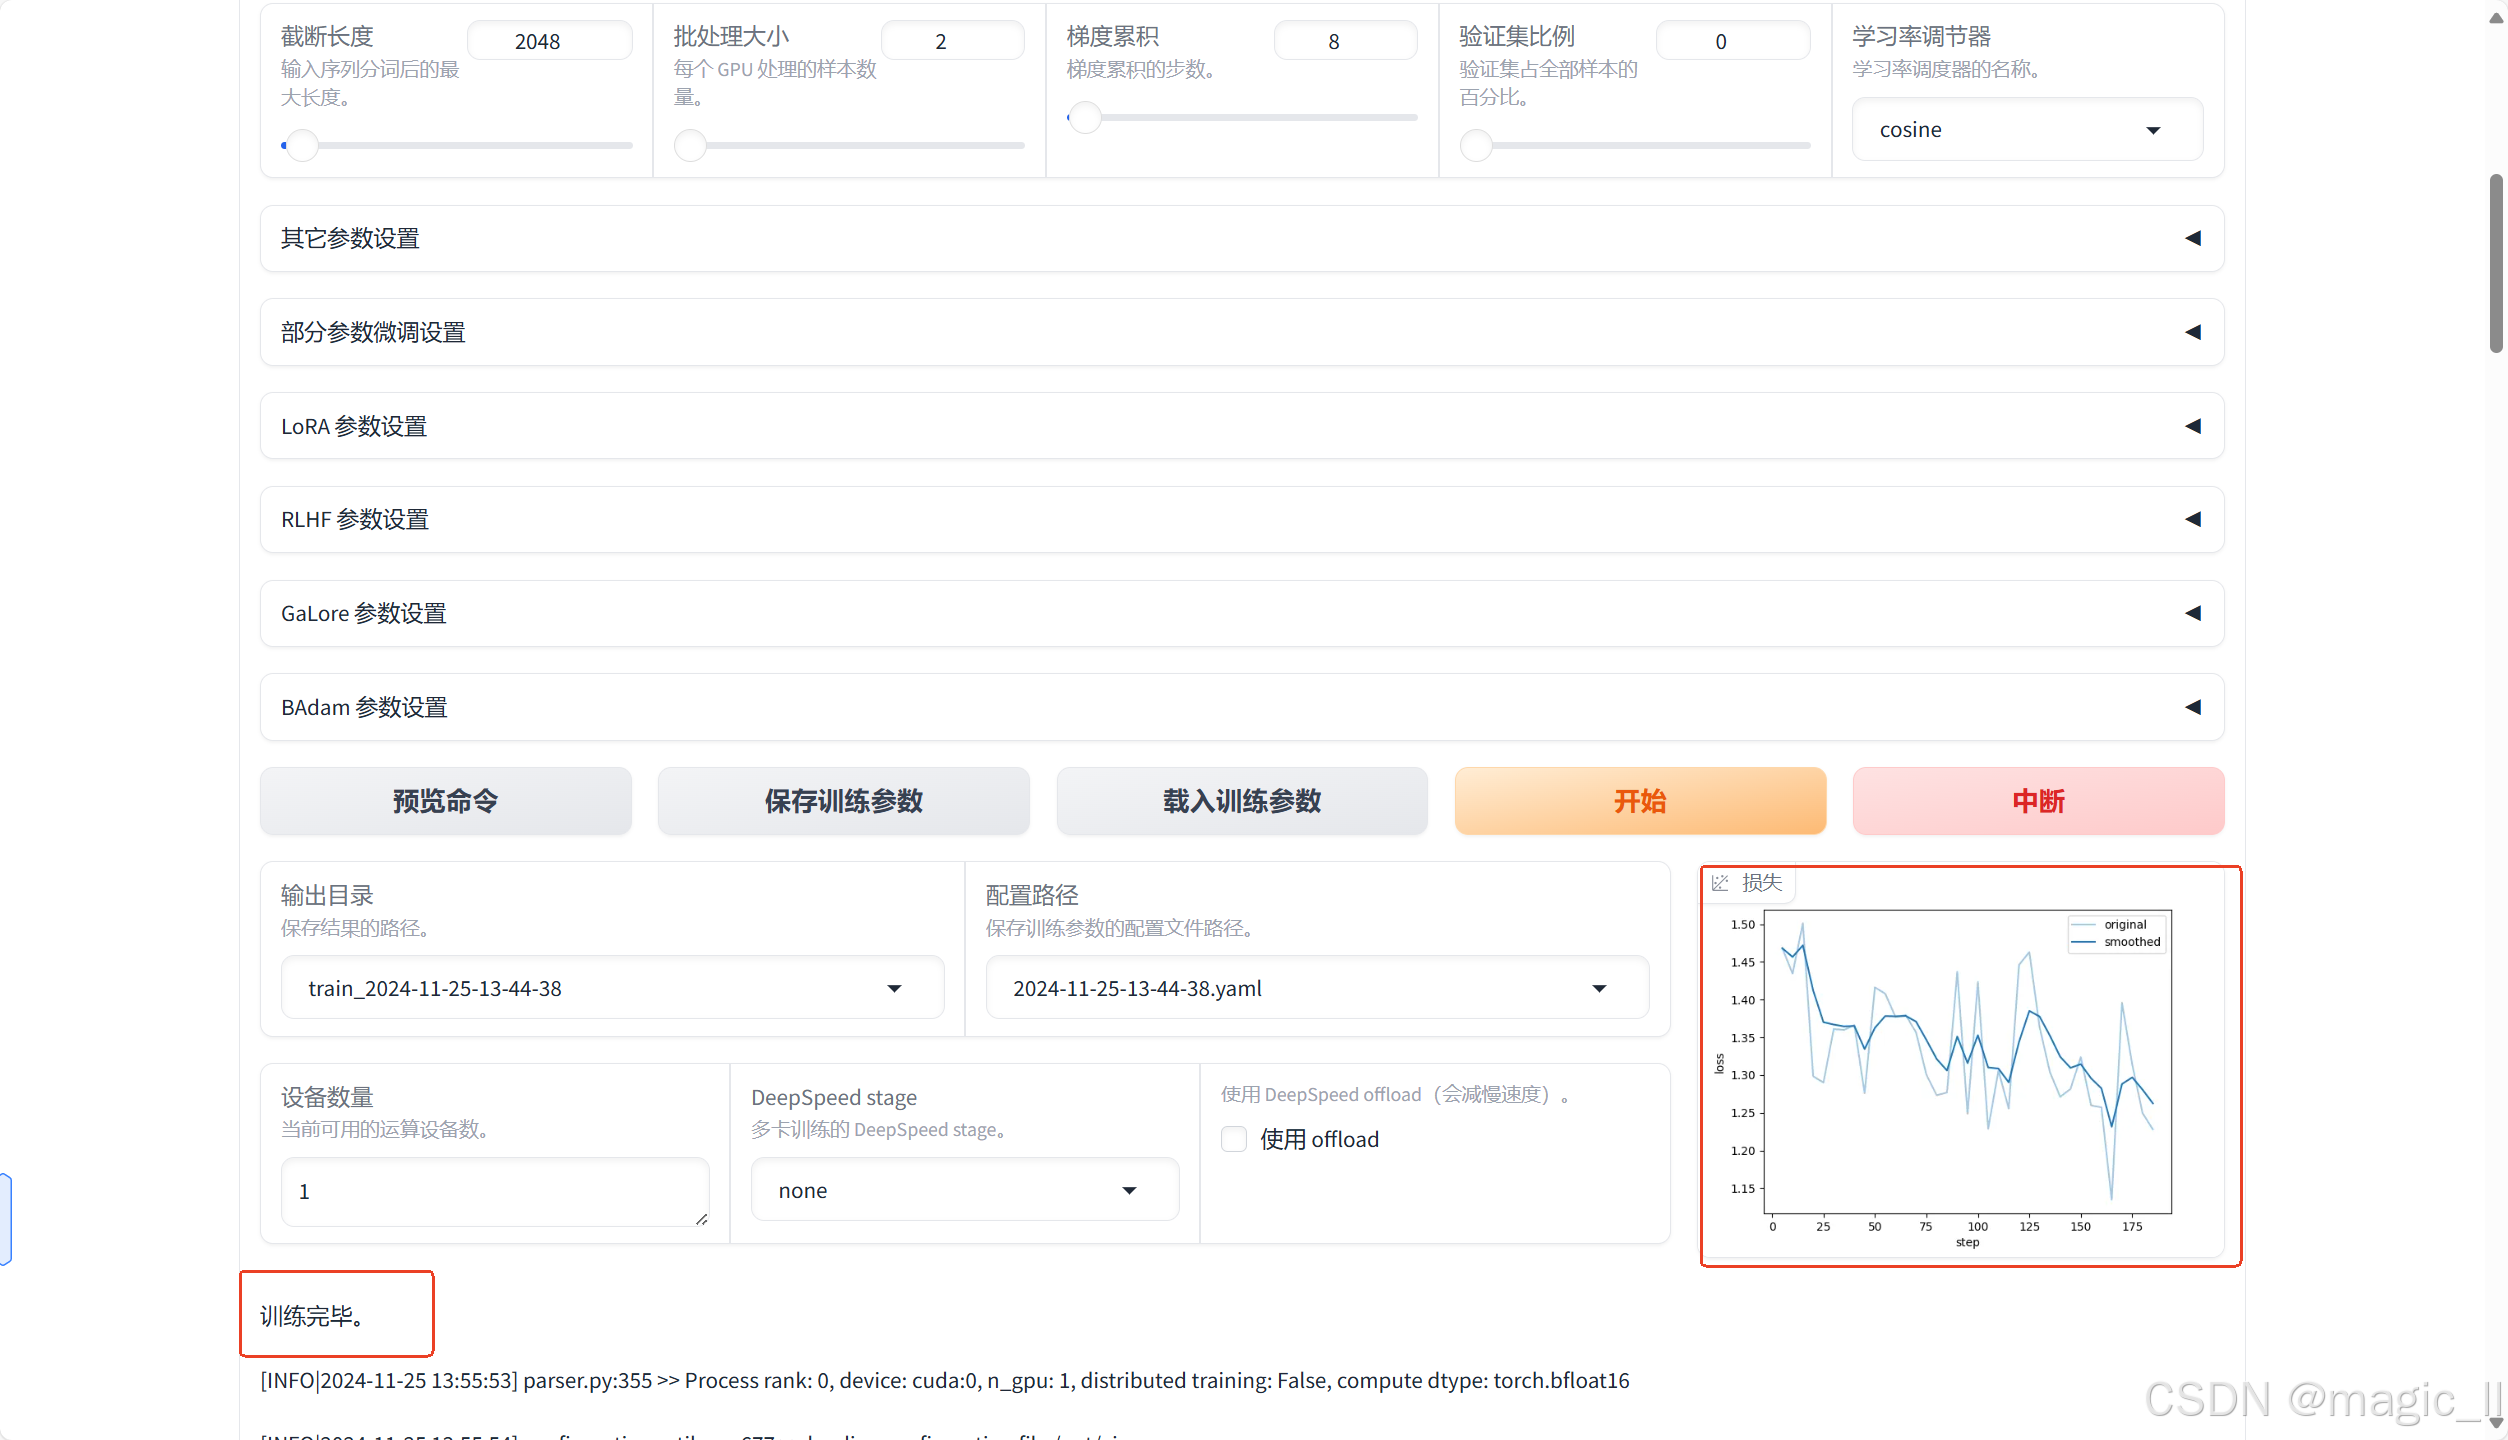The height and width of the screenshot is (1440, 2508).
Task: Click the page vertical scrollbar thumb
Action: click(x=2496, y=263)
